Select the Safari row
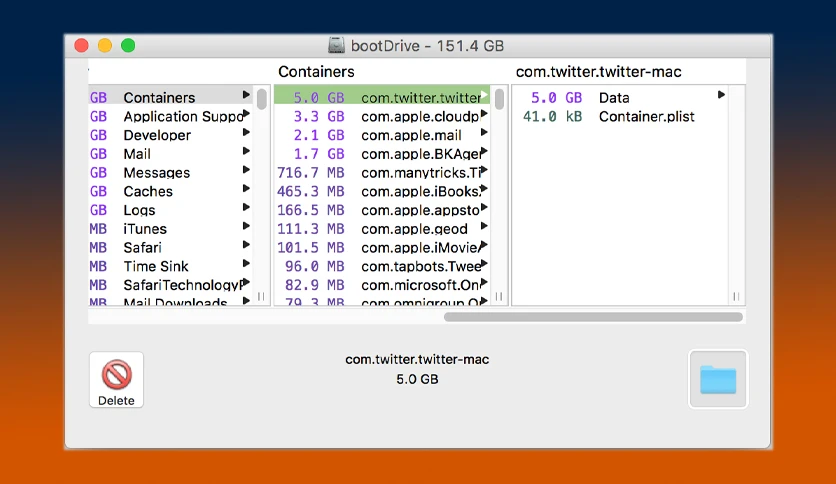The image size is (836, 484). (171, 247)
